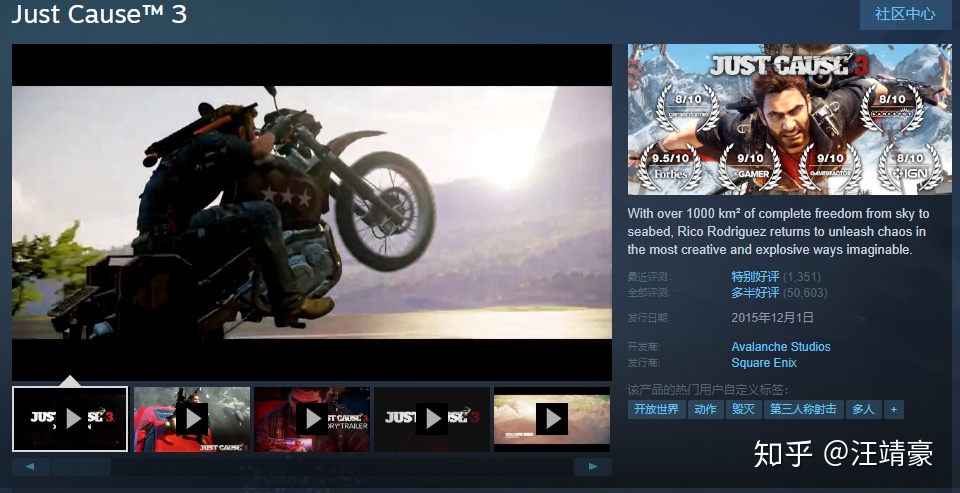Play the Story Trailer video thumbnail
Screen dimensions: 960x493
312,419
